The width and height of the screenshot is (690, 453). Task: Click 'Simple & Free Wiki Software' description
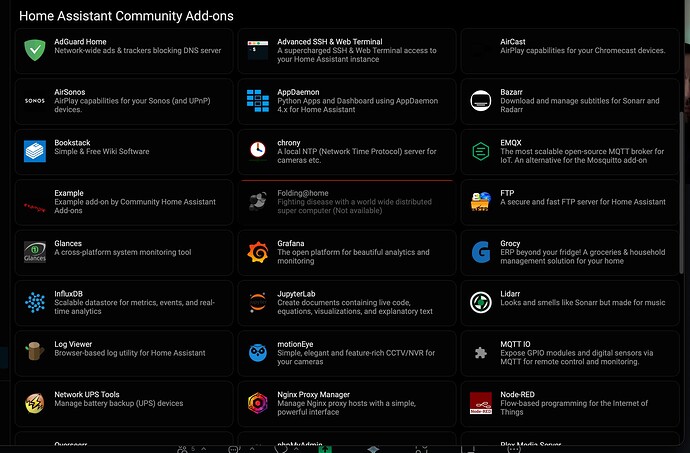point(102,151)
